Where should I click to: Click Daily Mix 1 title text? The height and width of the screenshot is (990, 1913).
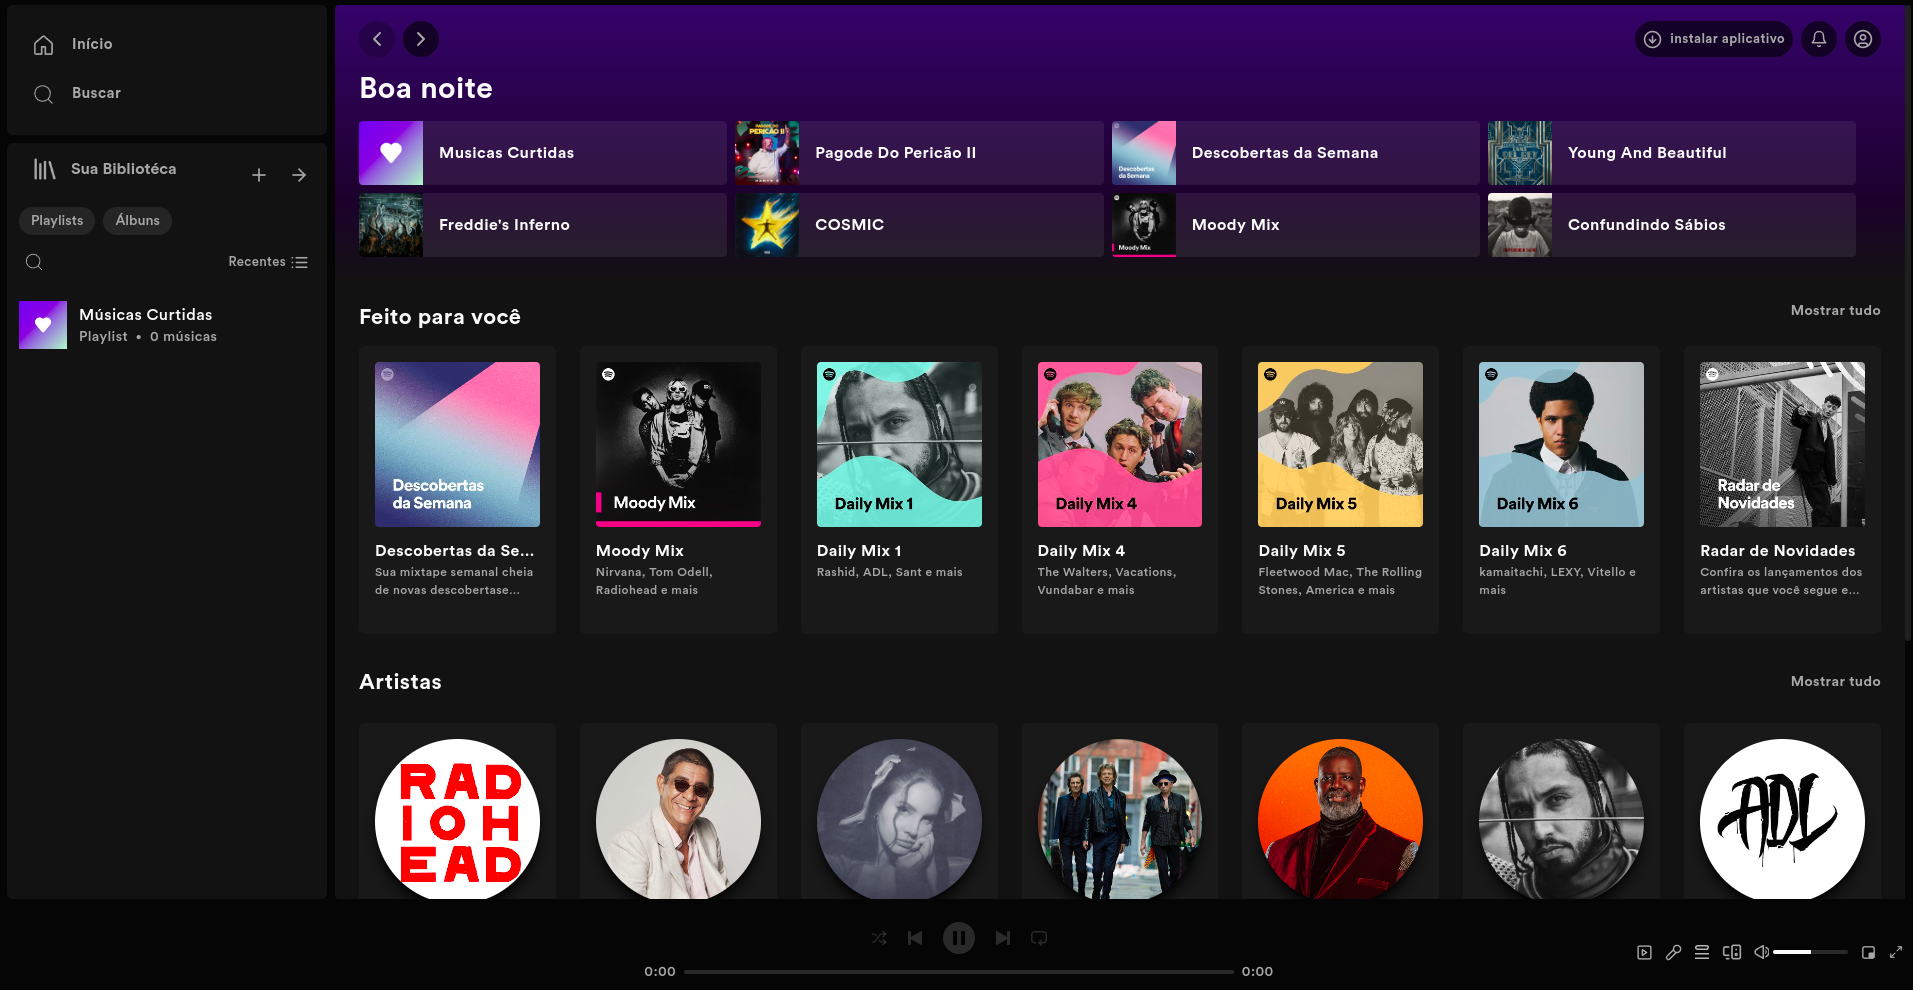859,551
